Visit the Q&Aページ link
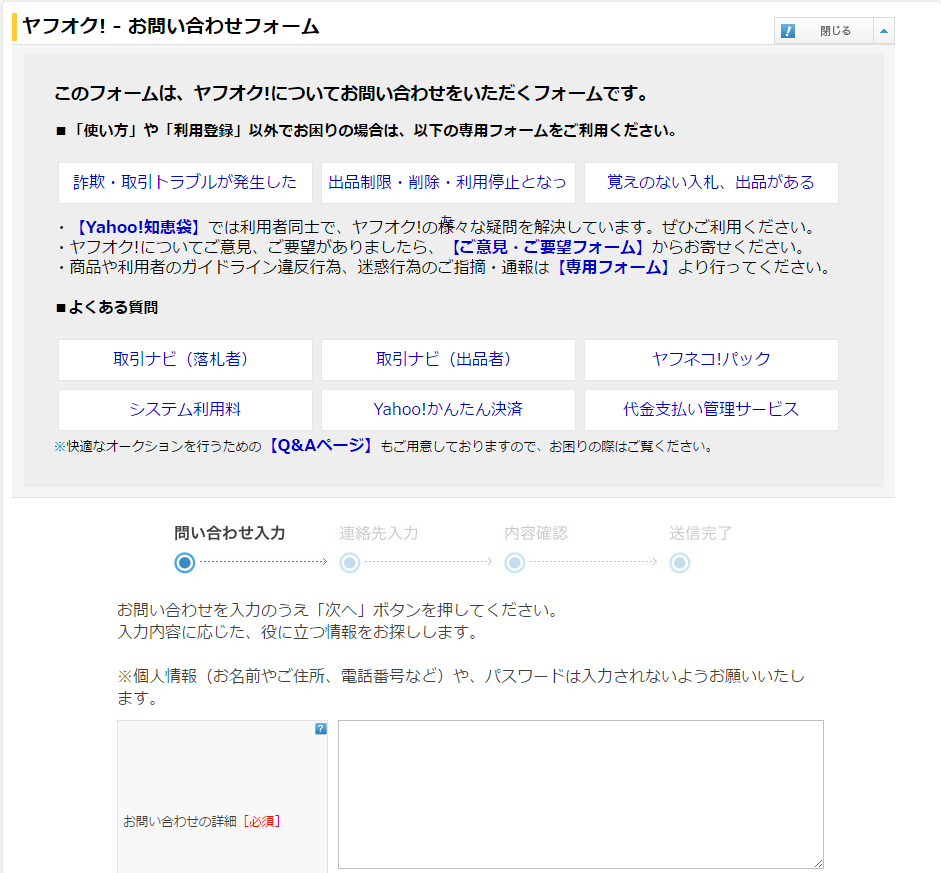 [x=320, y=446]
